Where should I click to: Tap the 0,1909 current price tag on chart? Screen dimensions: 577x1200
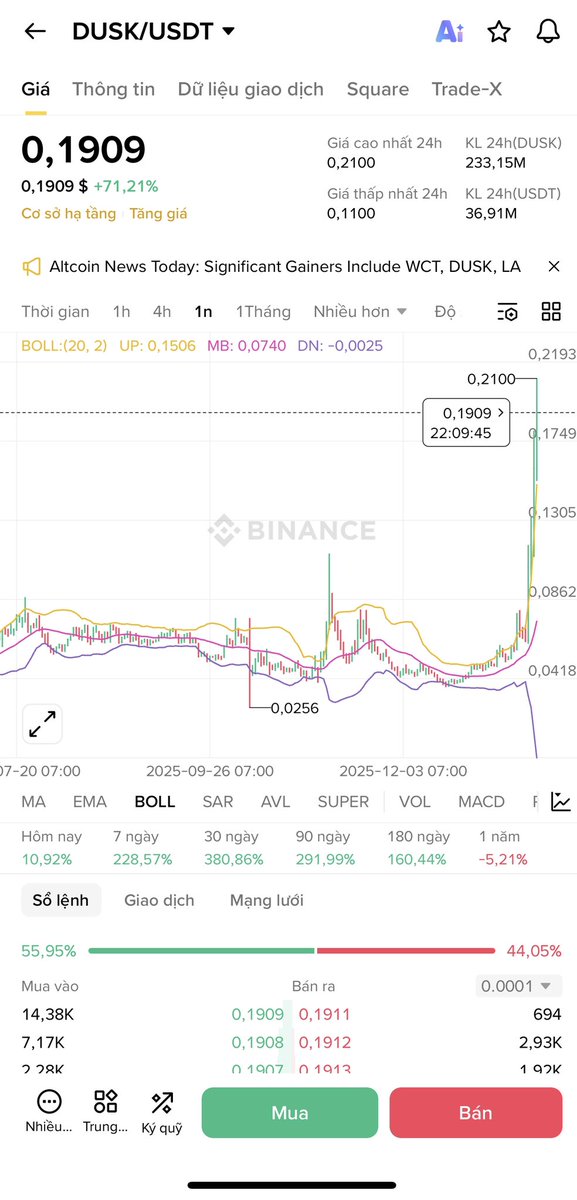467,422
